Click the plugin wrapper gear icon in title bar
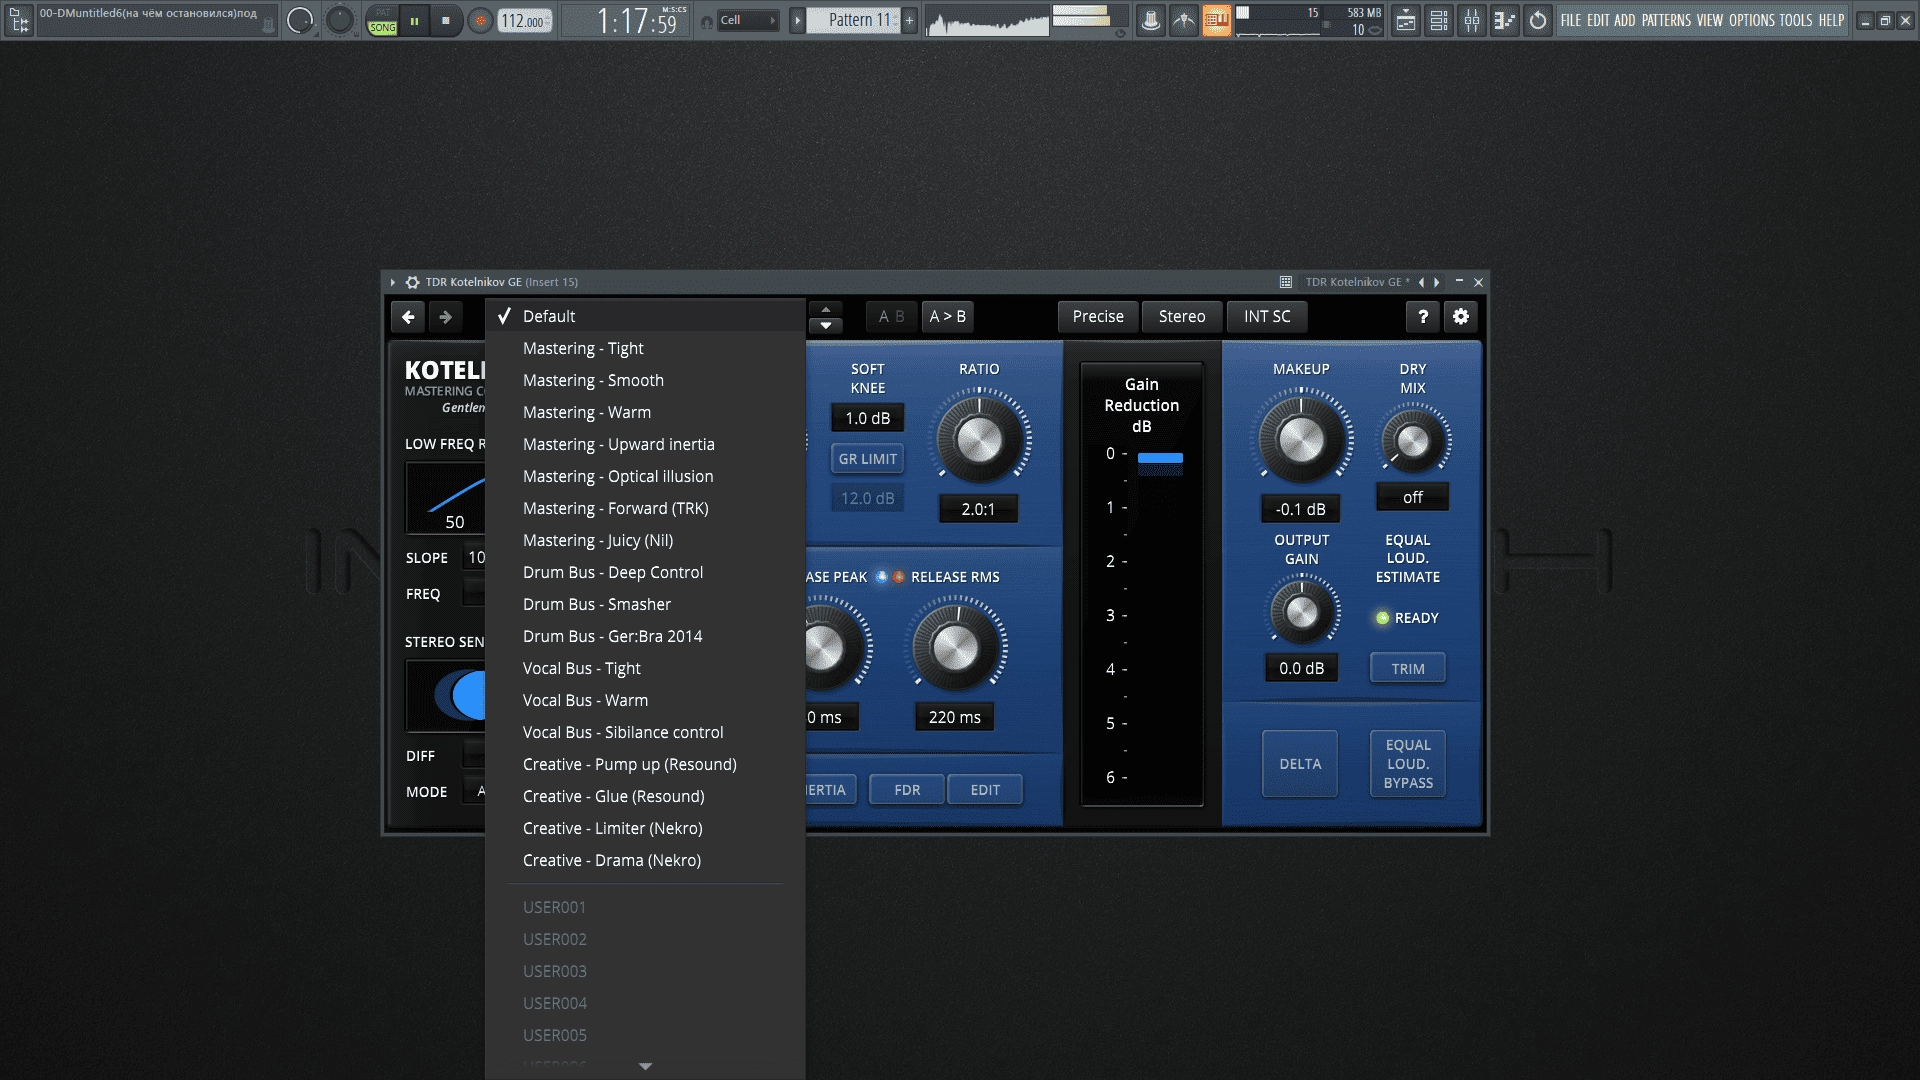The width and height of the screenshot is (1920, 1080). 412,282
